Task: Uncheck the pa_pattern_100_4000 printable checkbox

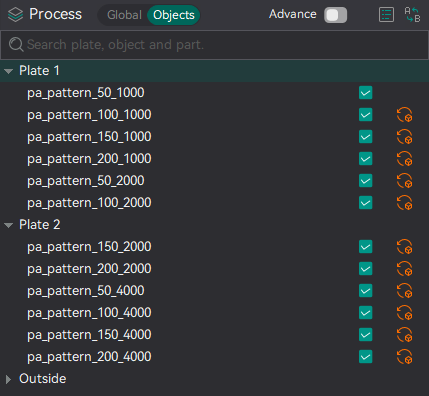Action: [366, 313]
